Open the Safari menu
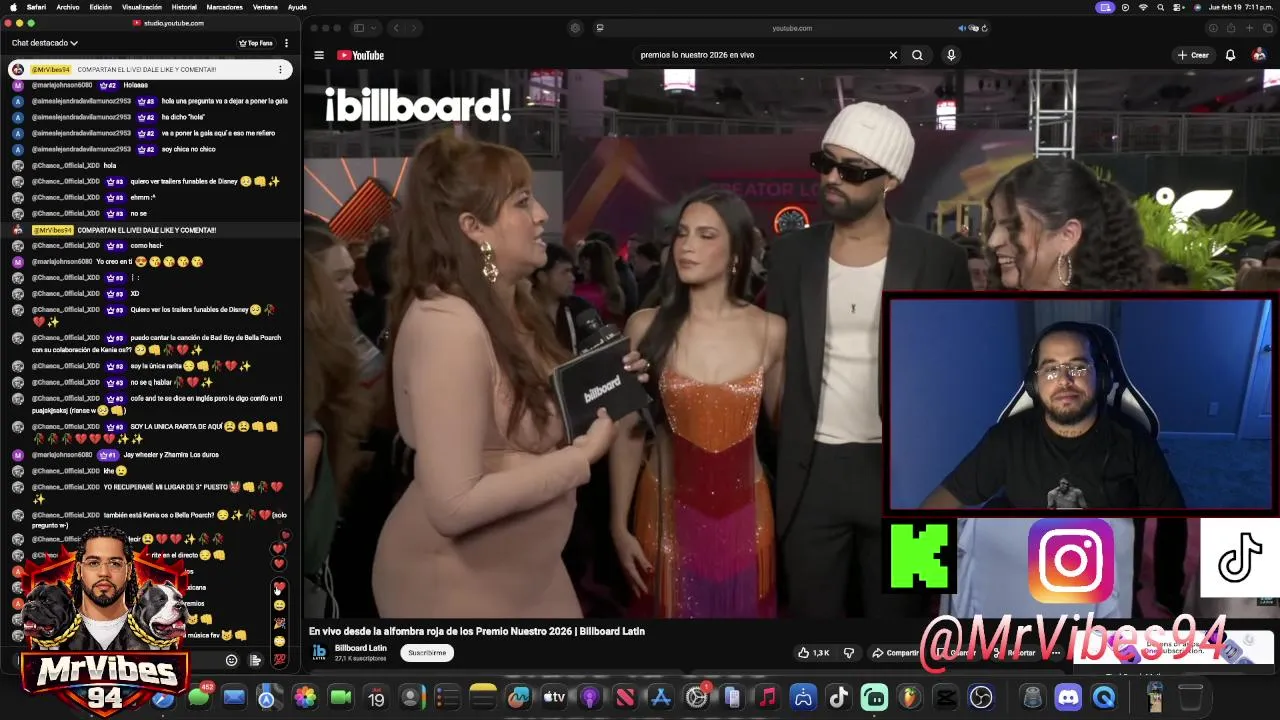1280x720 pixels. (36, 7)
